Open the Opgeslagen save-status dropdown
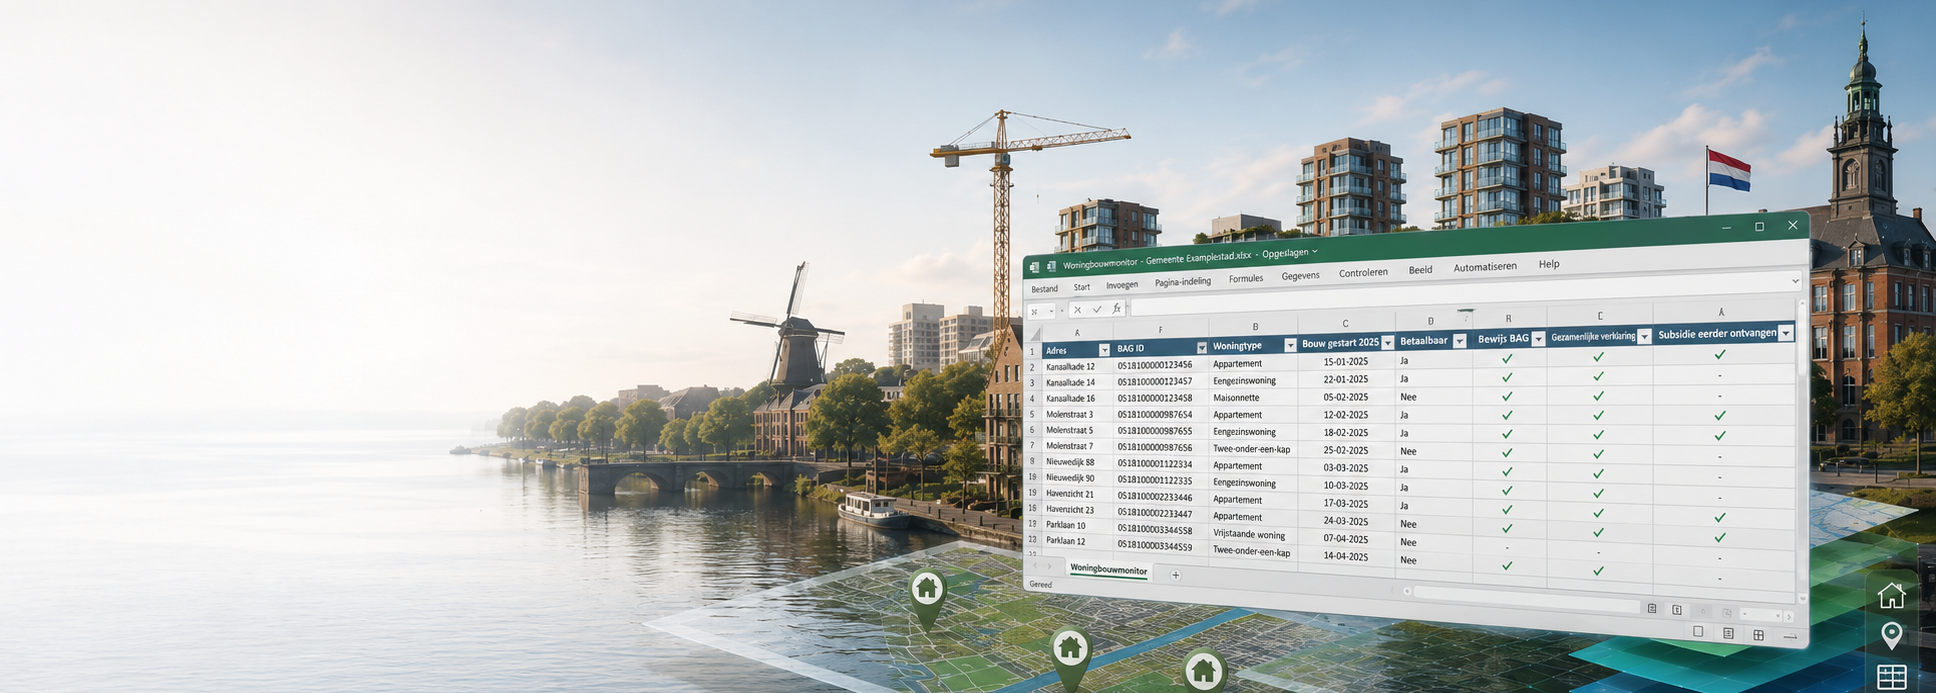The width and height of the screenshot is (1936, 693). click(x=1315, y=251)
